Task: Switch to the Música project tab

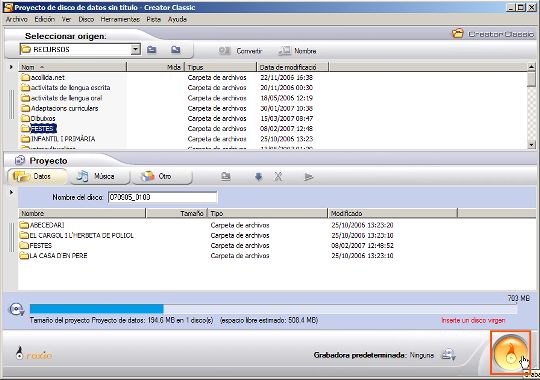Action: 99,176
